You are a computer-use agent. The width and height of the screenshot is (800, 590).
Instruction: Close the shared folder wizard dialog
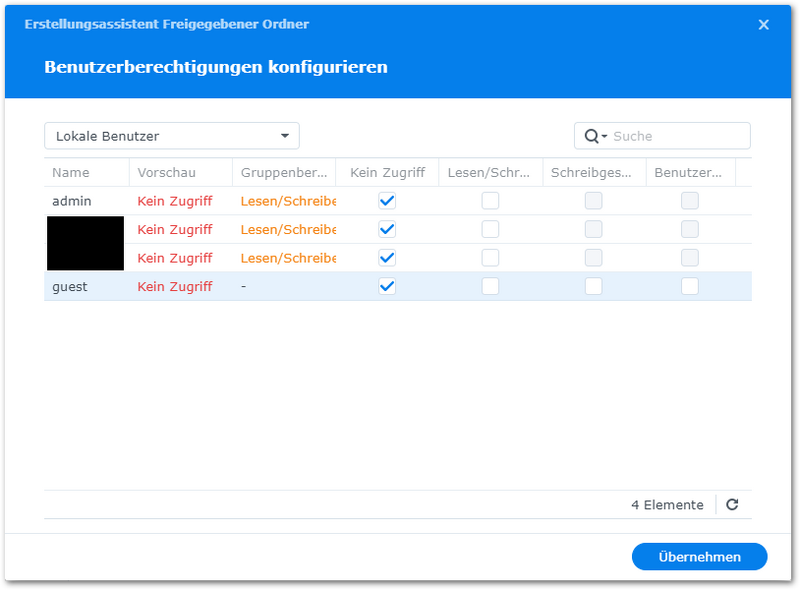[x=764, y=25]
